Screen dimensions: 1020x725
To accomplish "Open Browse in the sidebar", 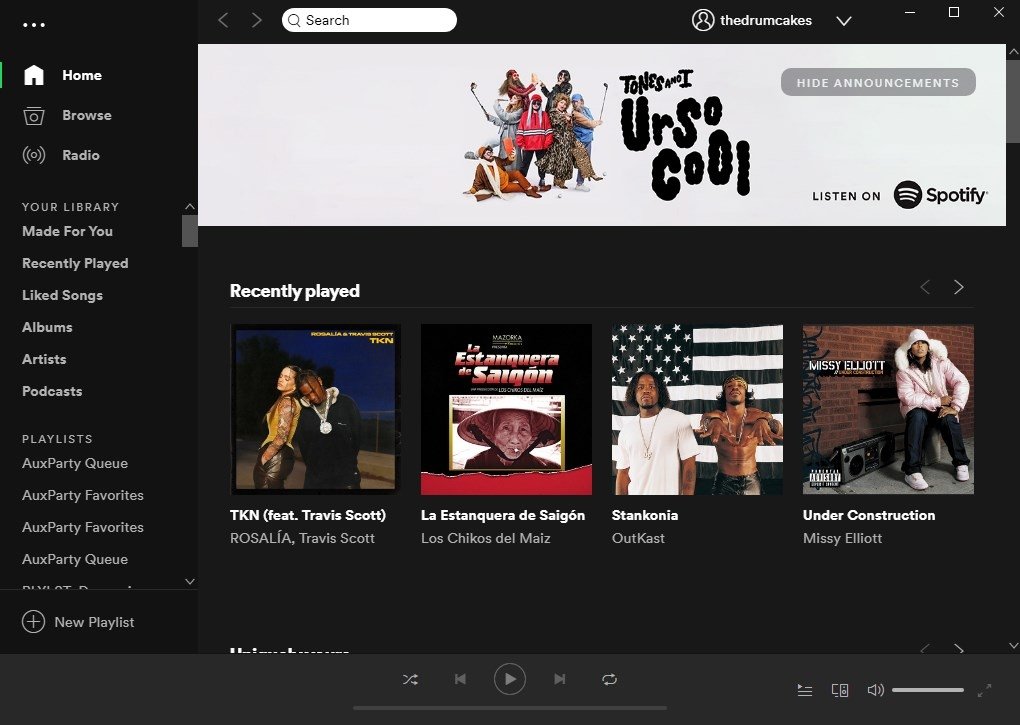I will pos(87,115).
